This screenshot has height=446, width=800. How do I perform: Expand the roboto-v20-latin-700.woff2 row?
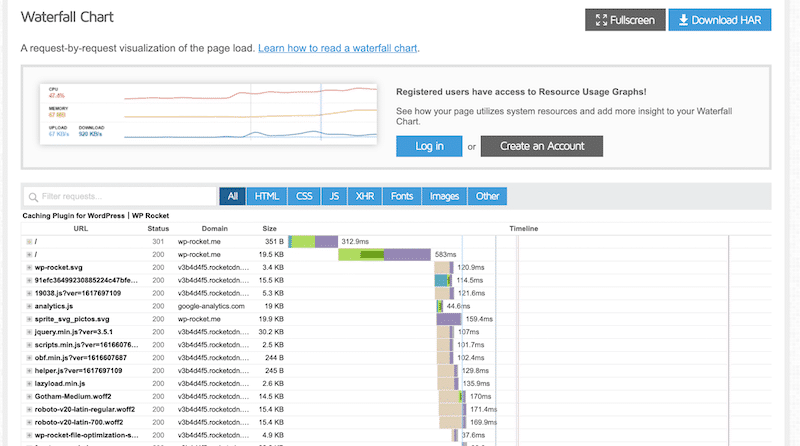tap(29, 423)
